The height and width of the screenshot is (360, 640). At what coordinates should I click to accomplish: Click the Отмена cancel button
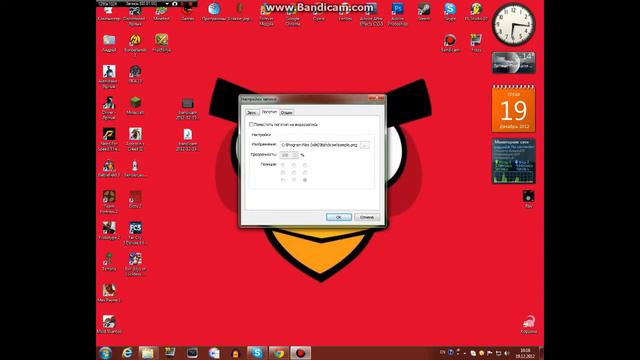pyautogui.click(x=367, y=217)
